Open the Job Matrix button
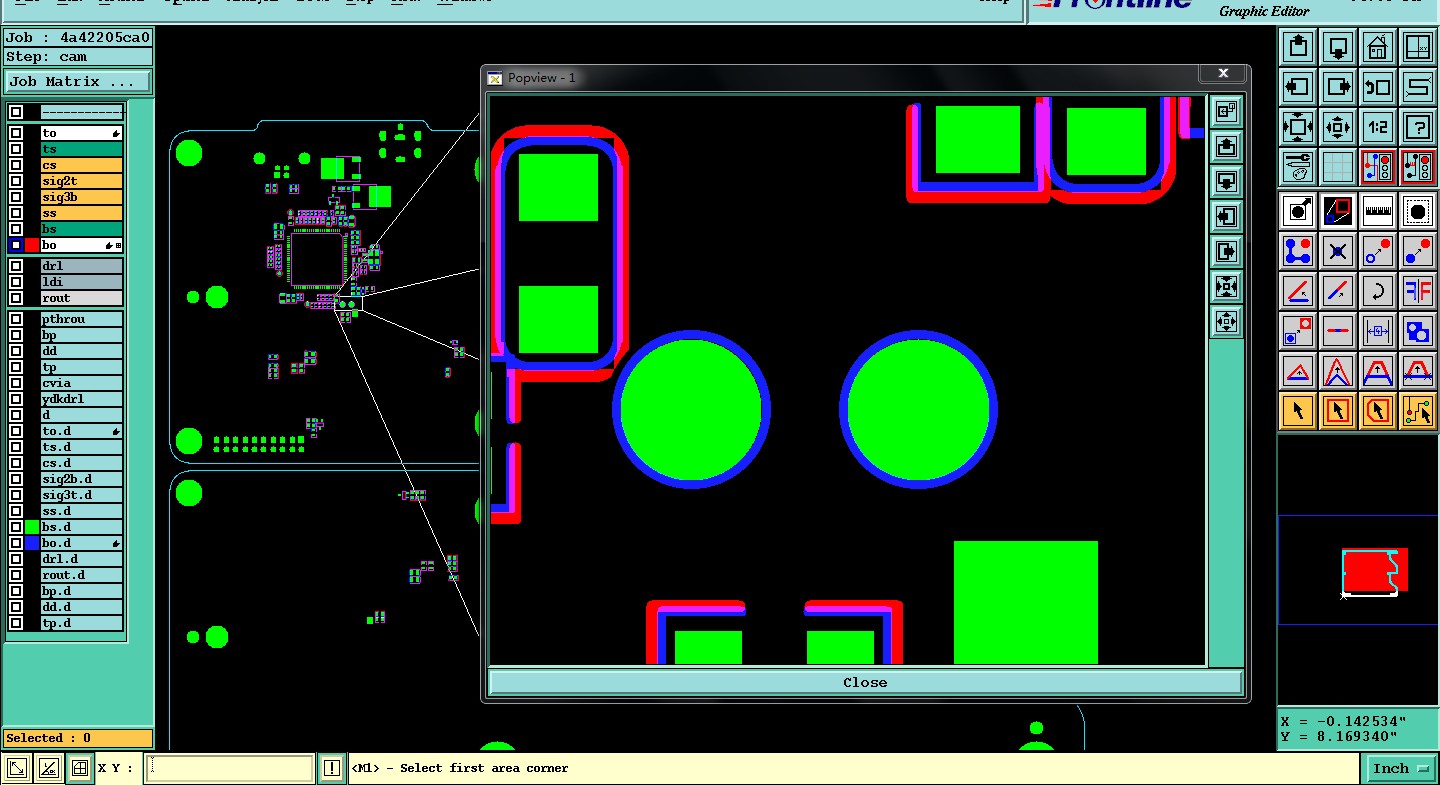 click(78, 82)
